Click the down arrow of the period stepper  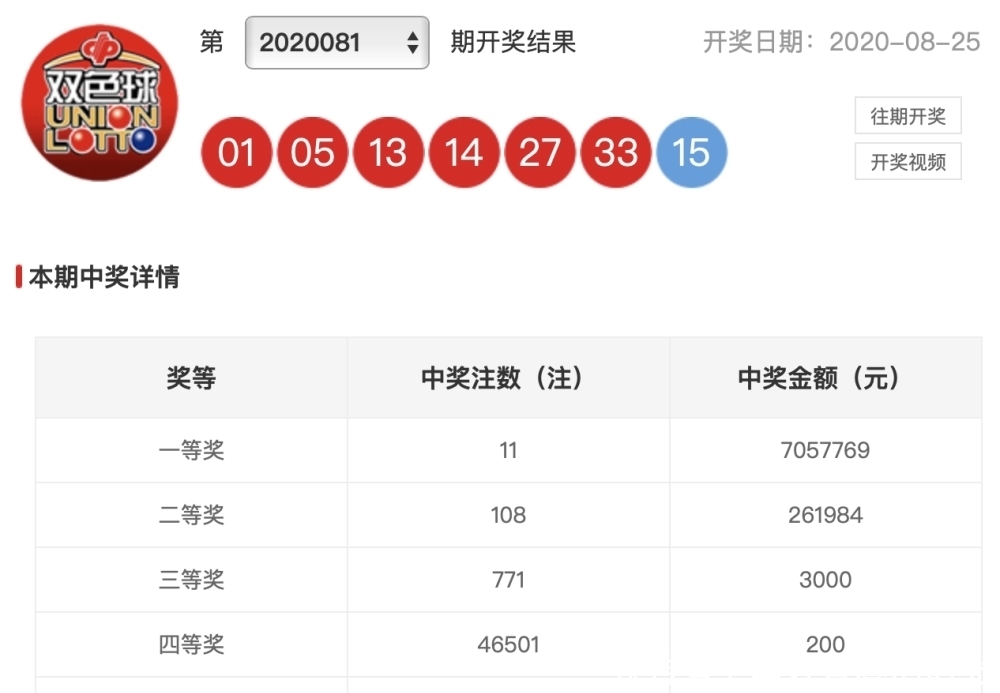tap(411, 50)
